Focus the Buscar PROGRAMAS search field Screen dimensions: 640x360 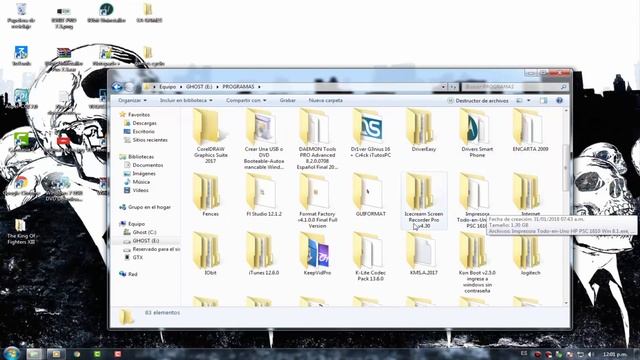coord(515,87)
